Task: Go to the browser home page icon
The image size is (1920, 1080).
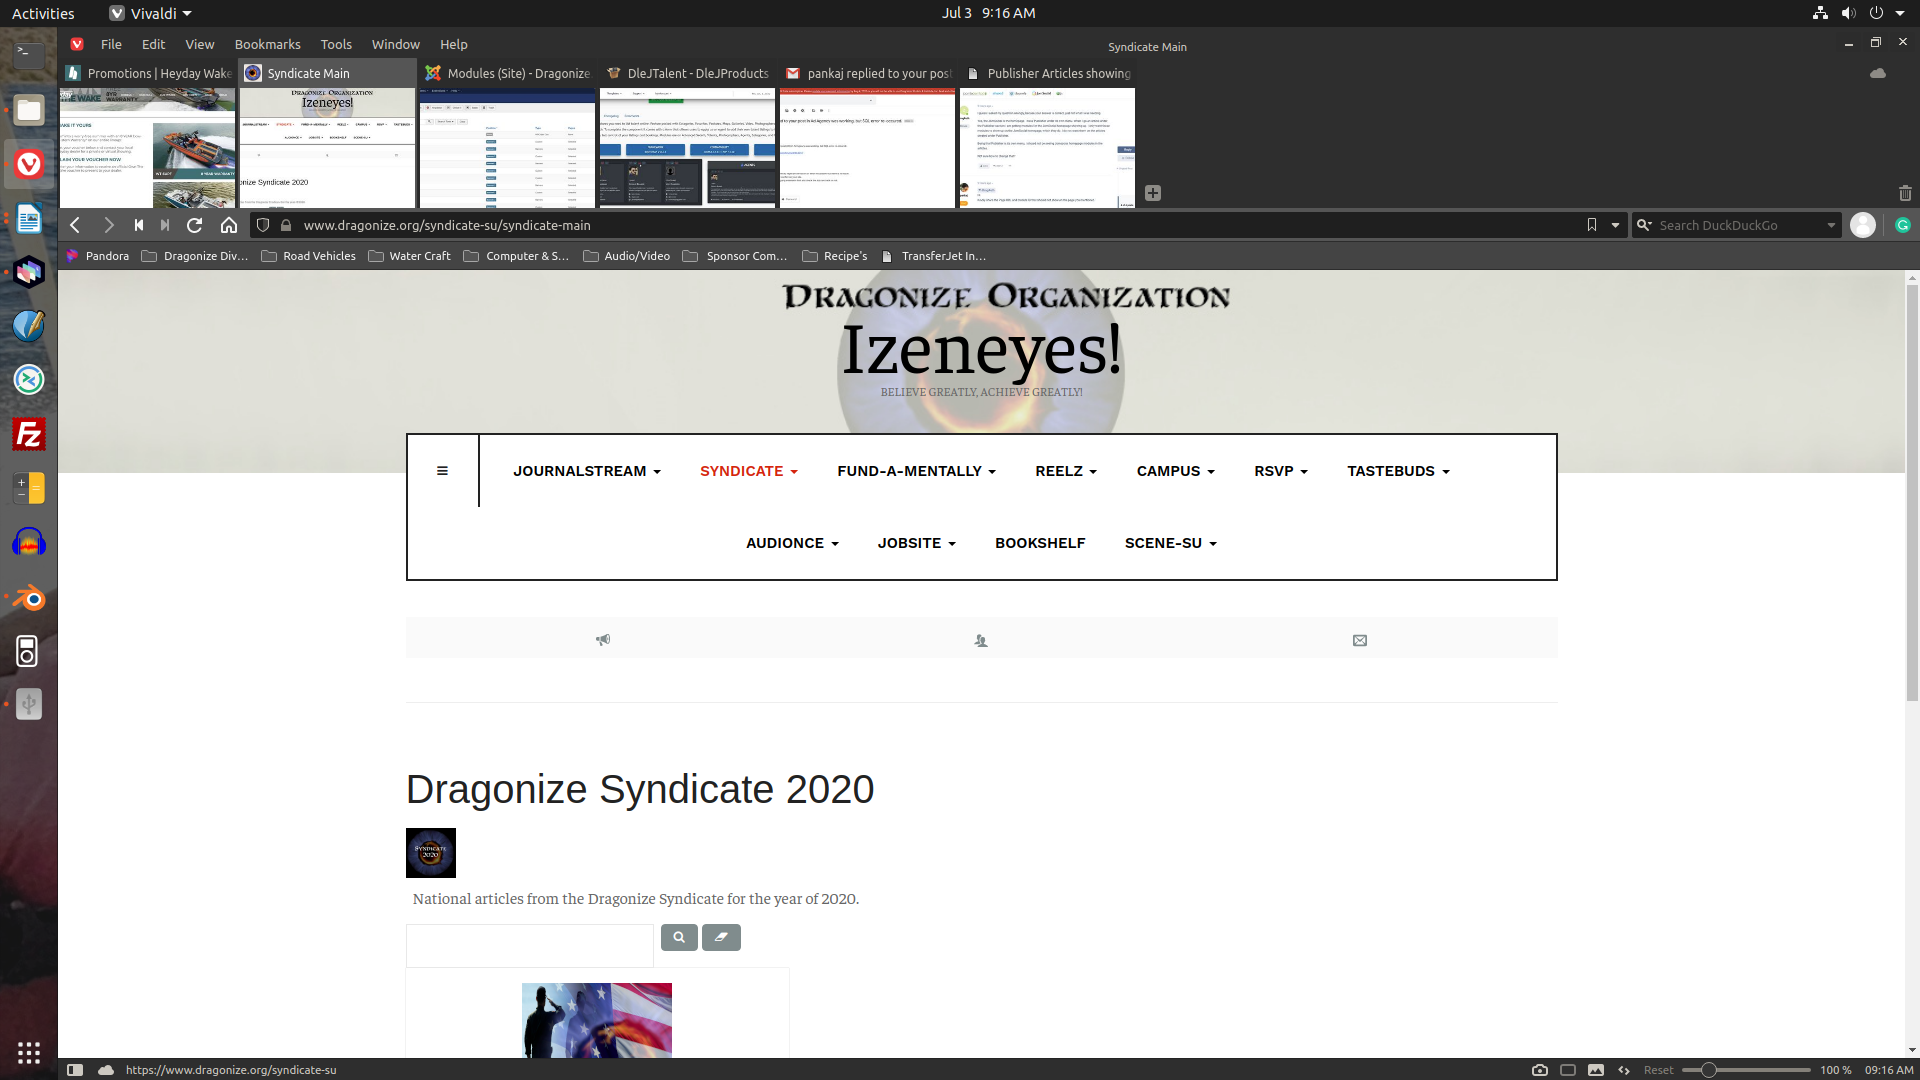Action: coord(229,225)
